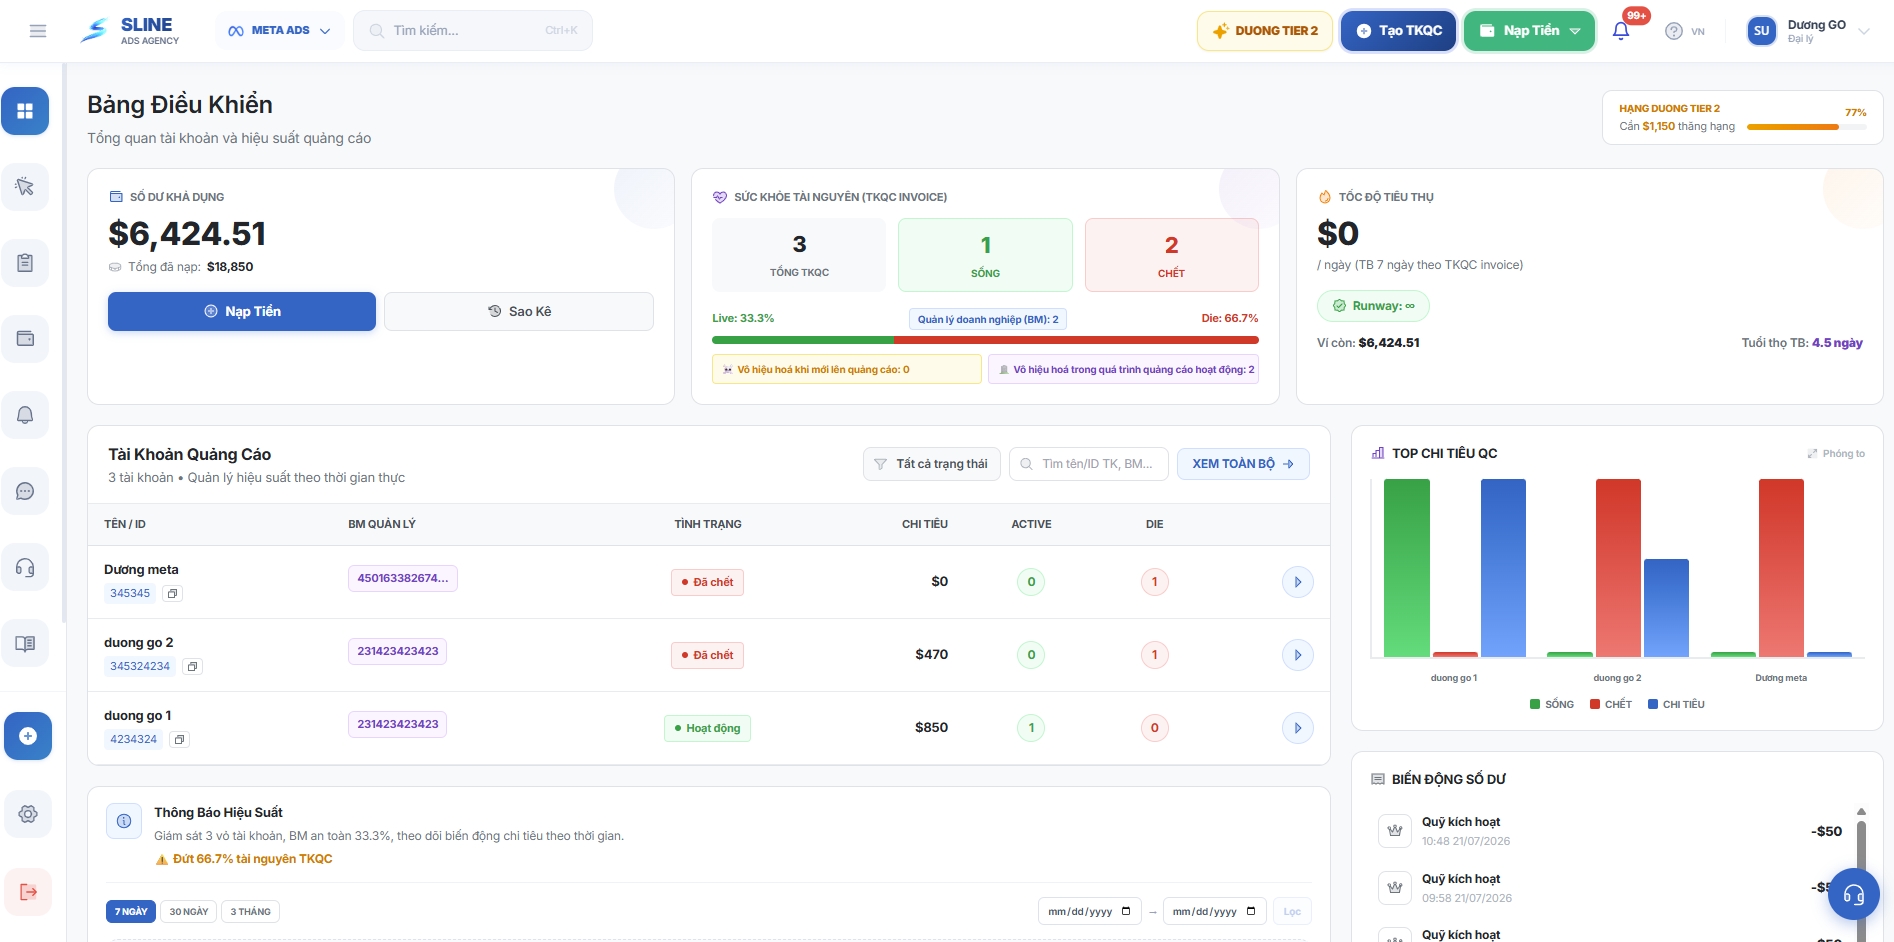Click the dashboard grid icon in sidebar

[x=25, y=111]
